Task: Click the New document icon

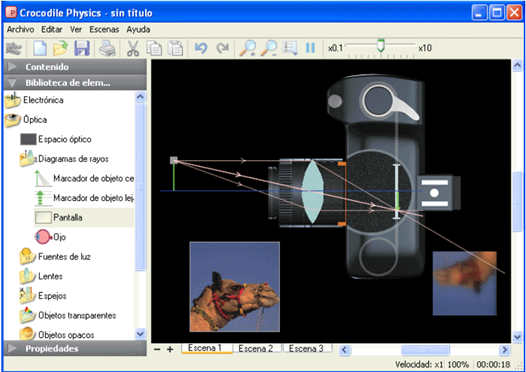Action: (x=40, y=48)
